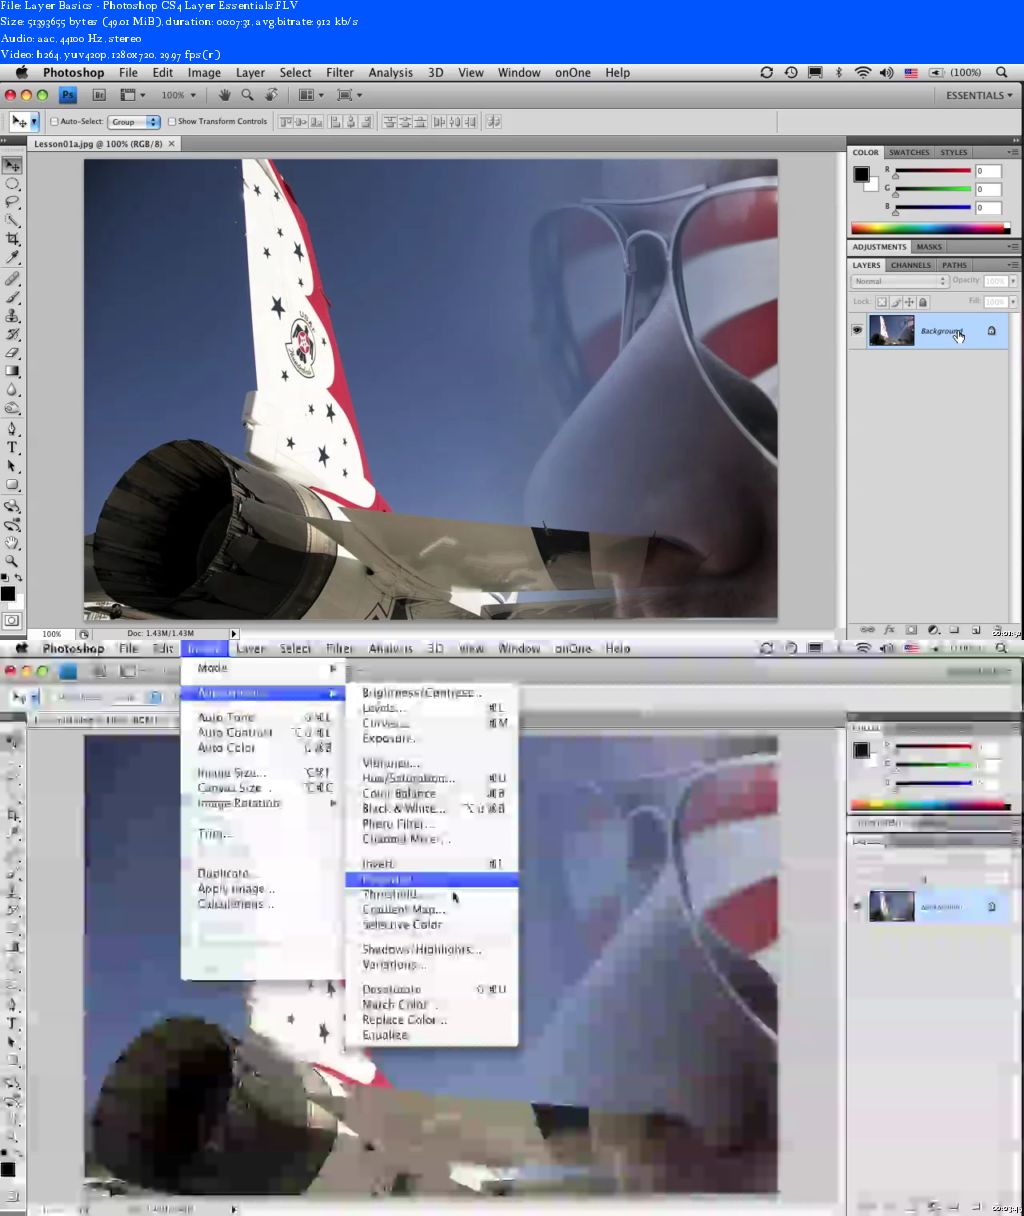Open the Screen Mode dropdown in upper application bar

click(x=349, y=95)
